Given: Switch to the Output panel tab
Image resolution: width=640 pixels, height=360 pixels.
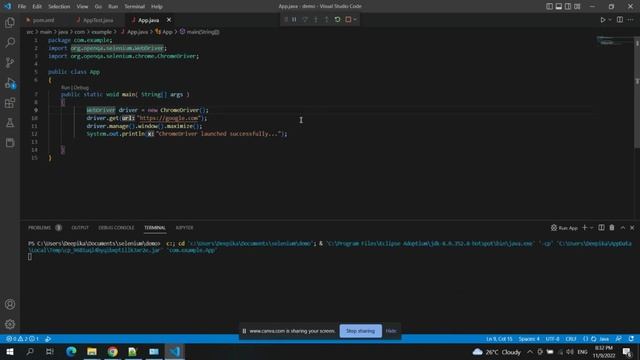Looking at the screenshot, I should point(80,228).
